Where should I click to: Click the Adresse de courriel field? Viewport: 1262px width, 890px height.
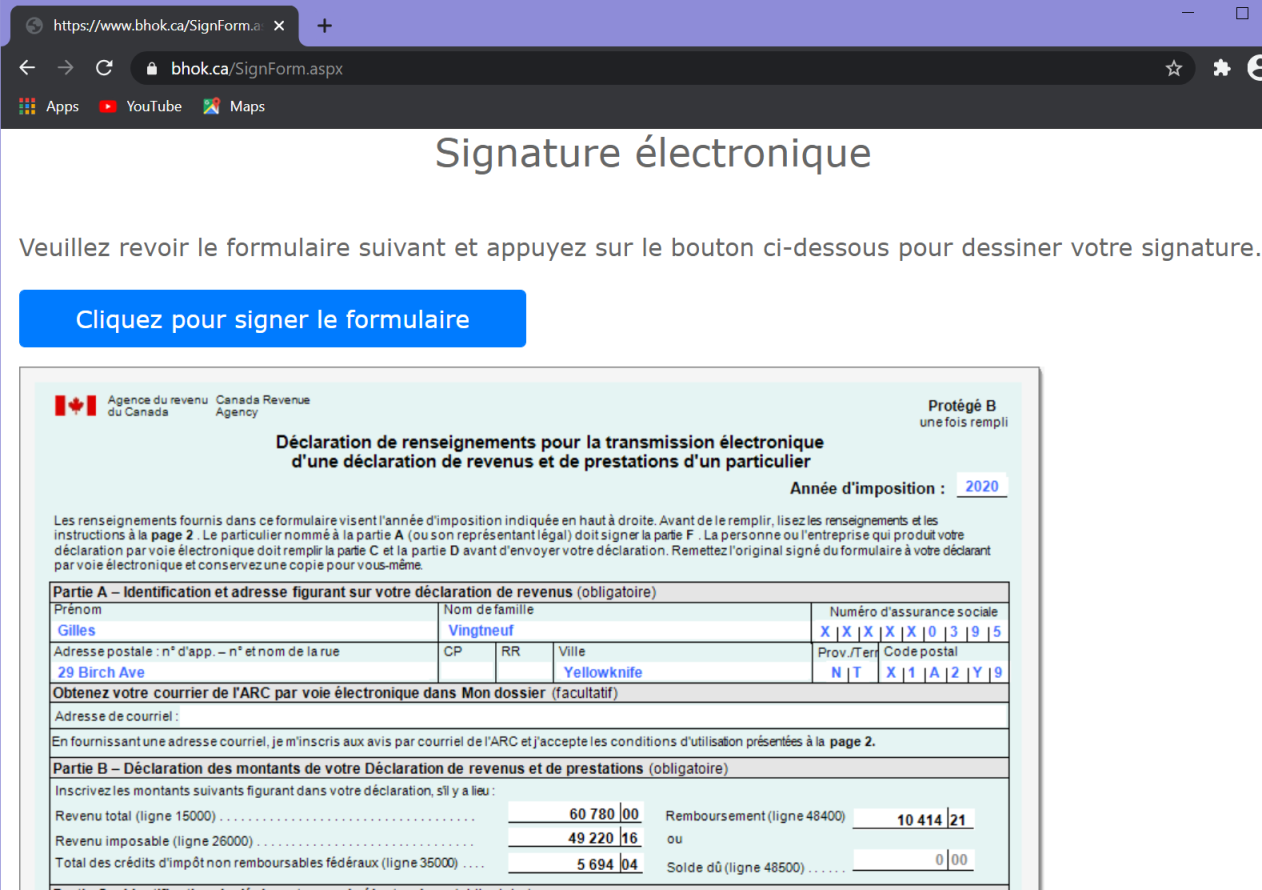(590, 716)
